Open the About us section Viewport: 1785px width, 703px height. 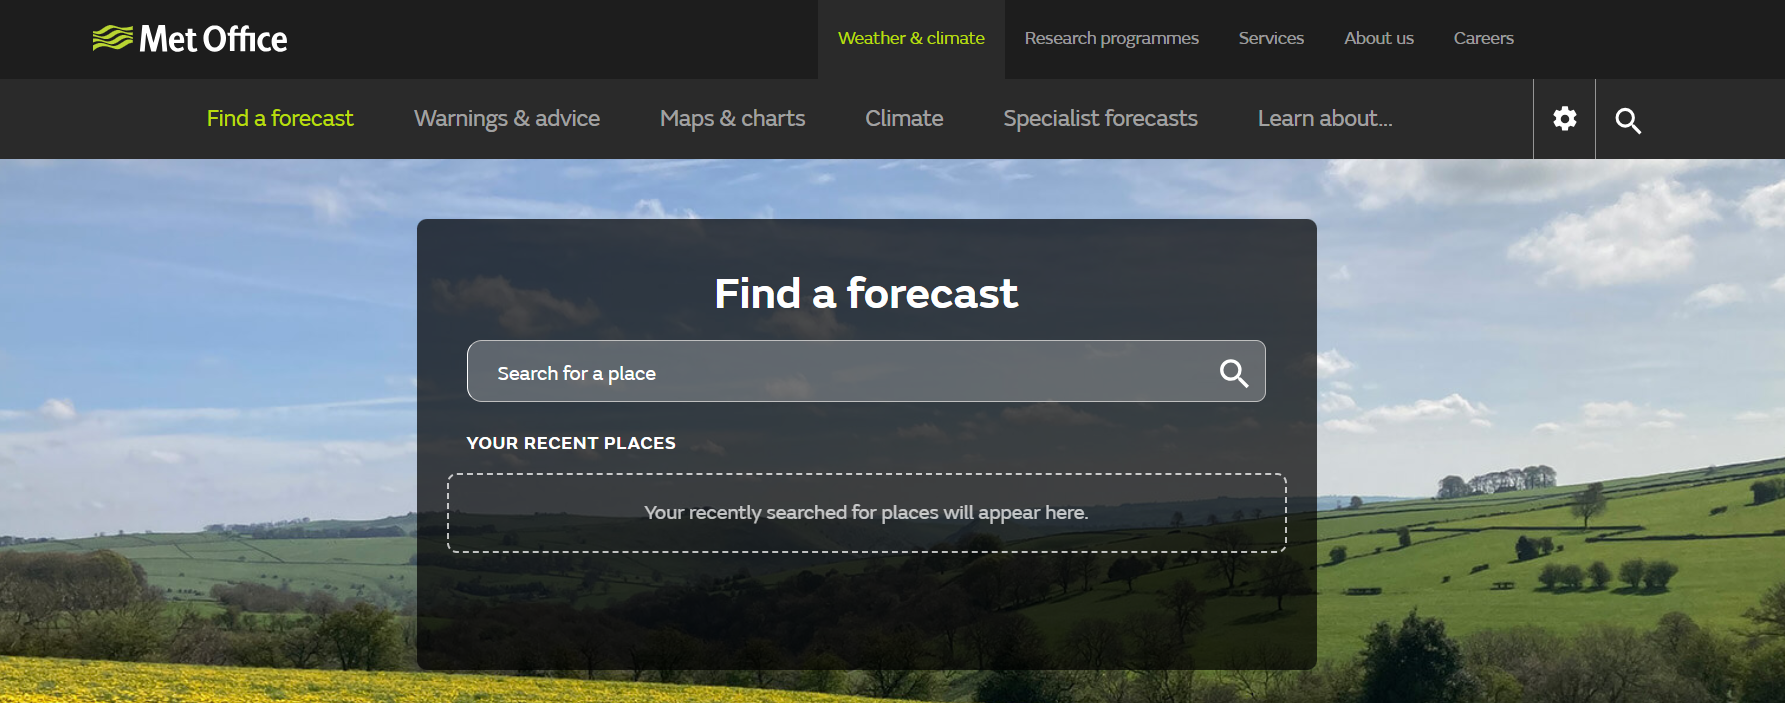coord(1379,39)
